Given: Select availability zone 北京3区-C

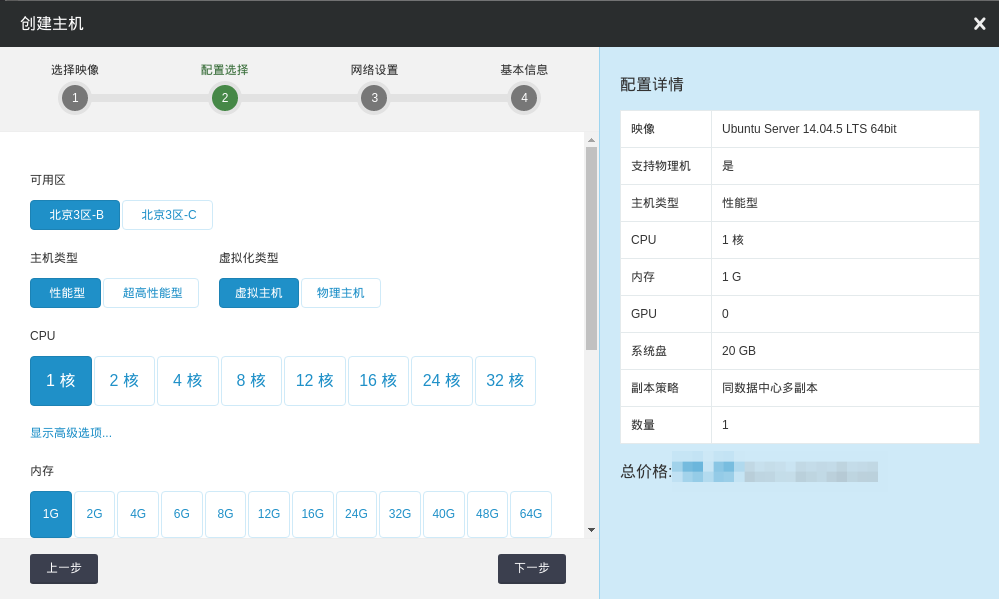Looking at the screenshot, I should 168,215.
